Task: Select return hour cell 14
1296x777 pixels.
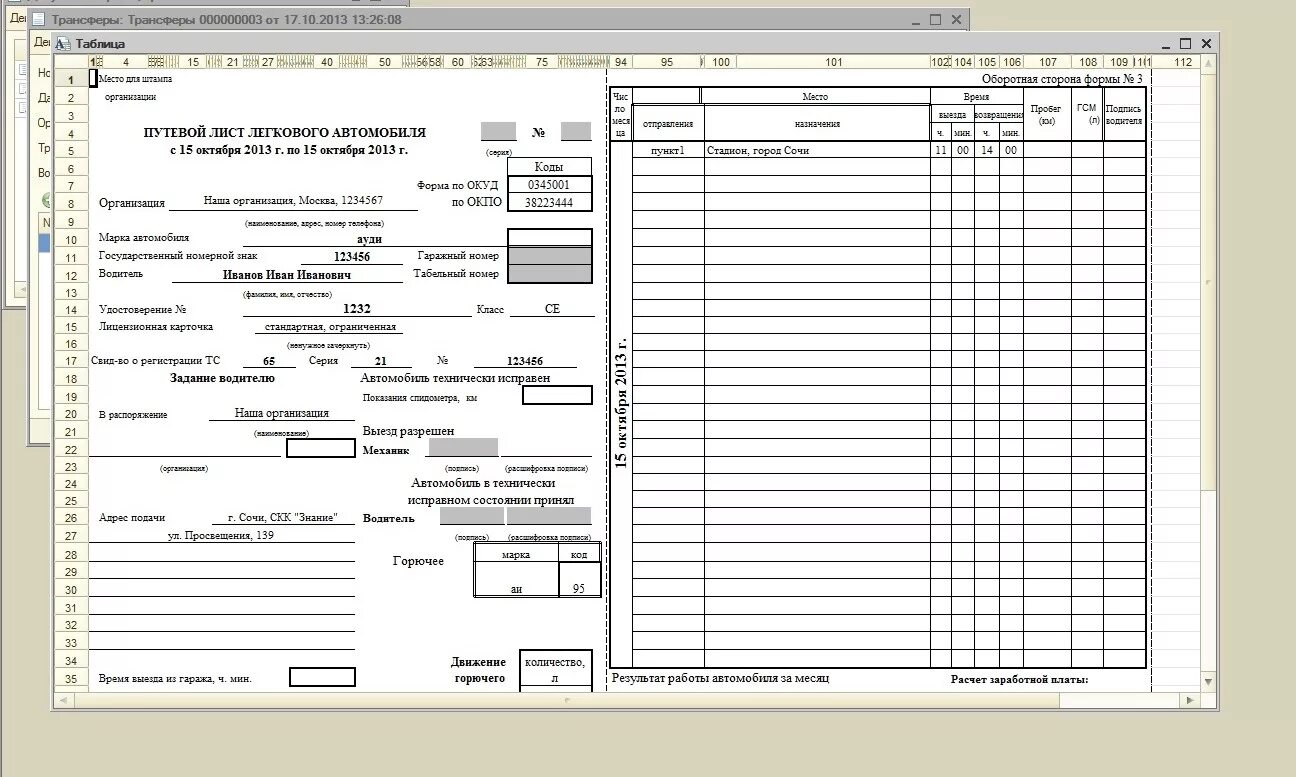Action: click(986, 150)
